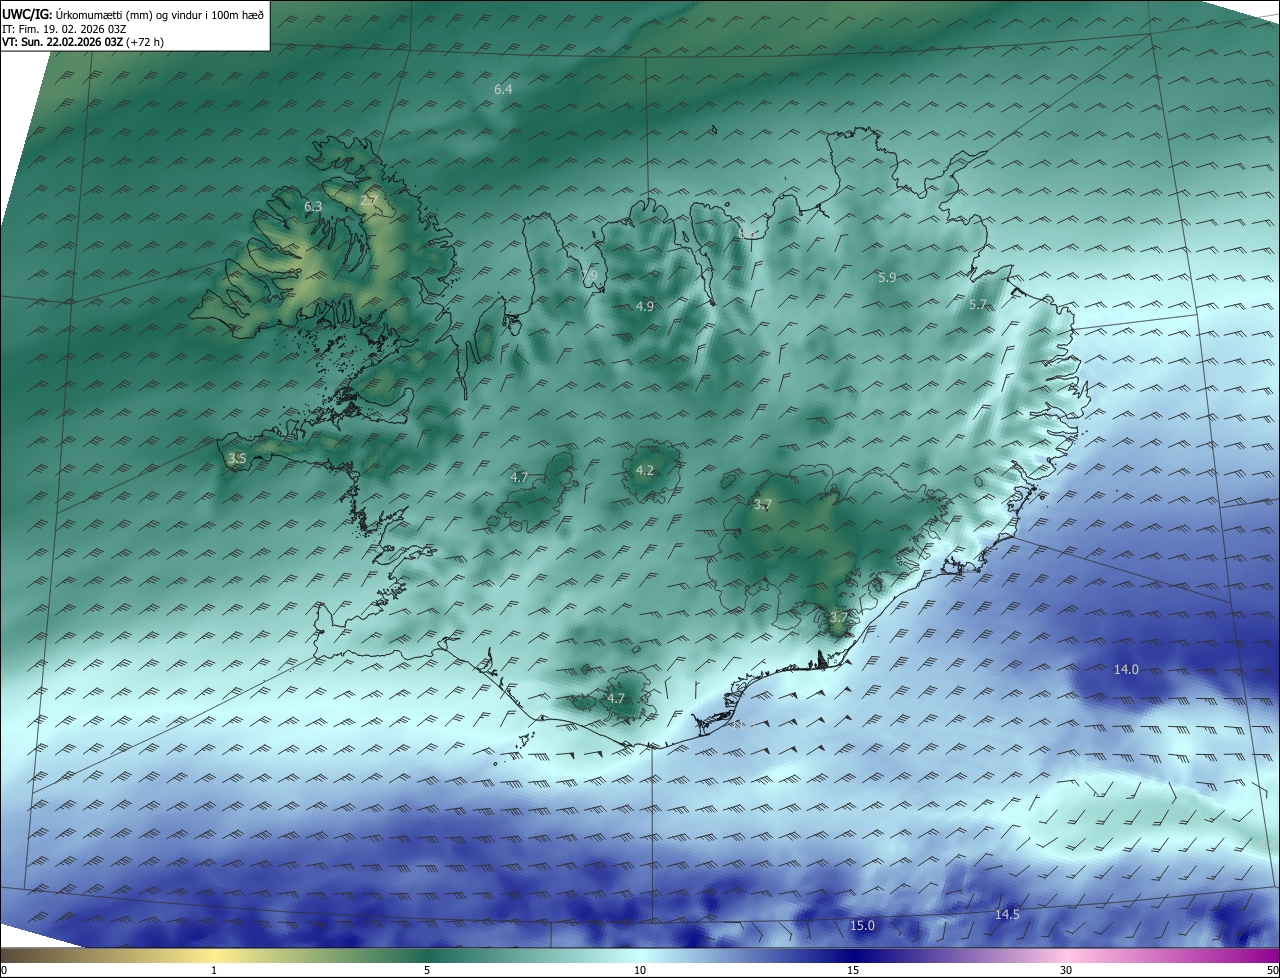Click the valid time "VT: Sun. 22.02.2026 03Z"
Viewport: 1280px width, 978px height.
tap(63, 42)
